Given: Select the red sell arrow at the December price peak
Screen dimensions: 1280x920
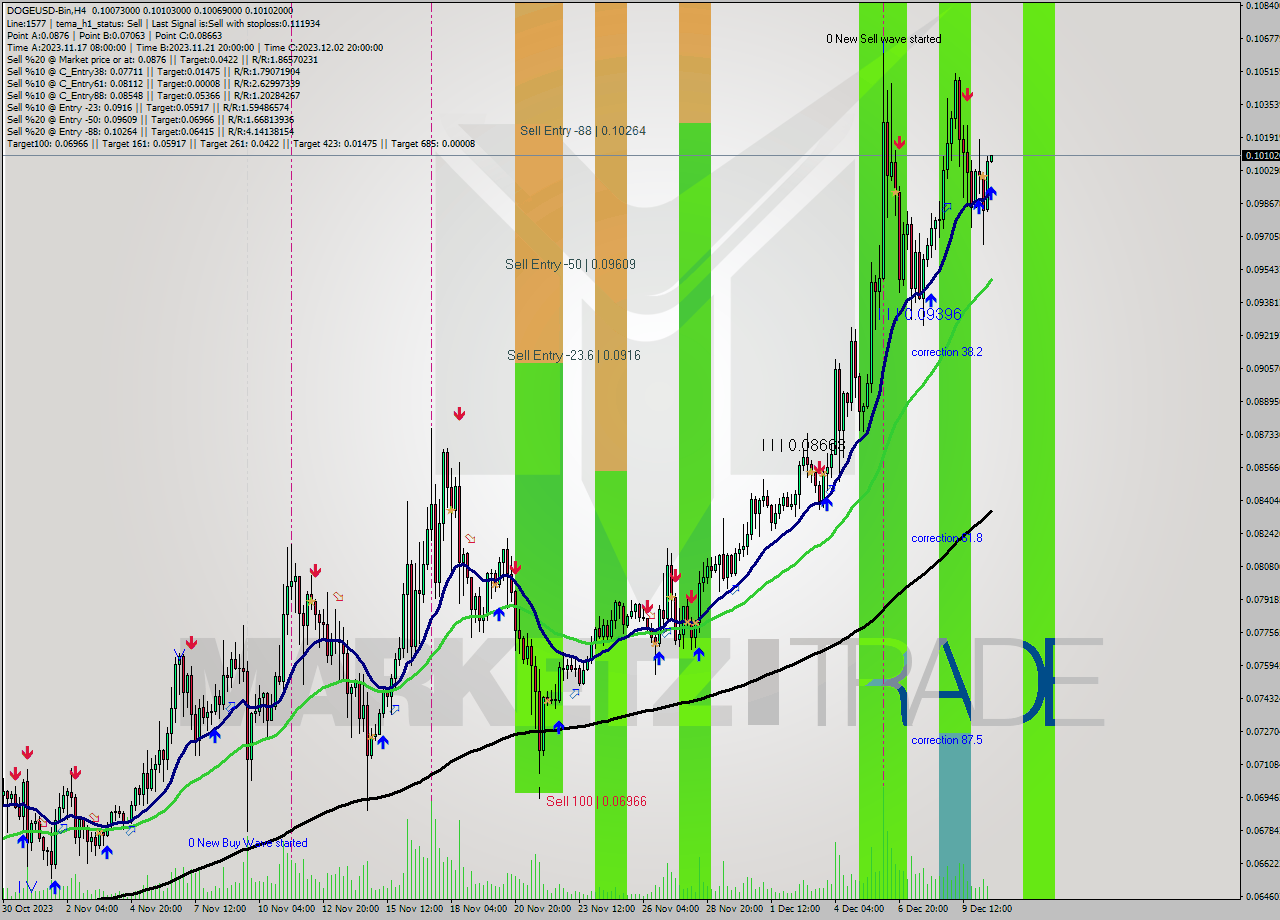Looking at the screenshot, I should click(x=966, y=92).
